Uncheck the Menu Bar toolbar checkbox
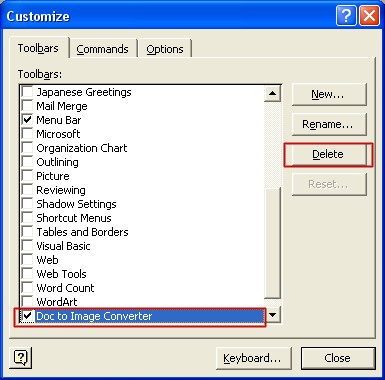This screenshot has height=380, width=385. coord(27,120)
